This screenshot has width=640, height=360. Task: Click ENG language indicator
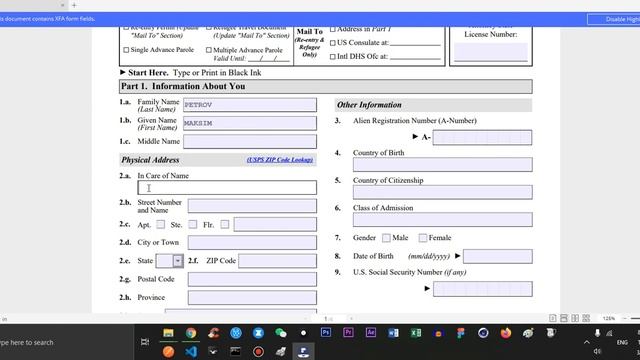pos(622,342)
